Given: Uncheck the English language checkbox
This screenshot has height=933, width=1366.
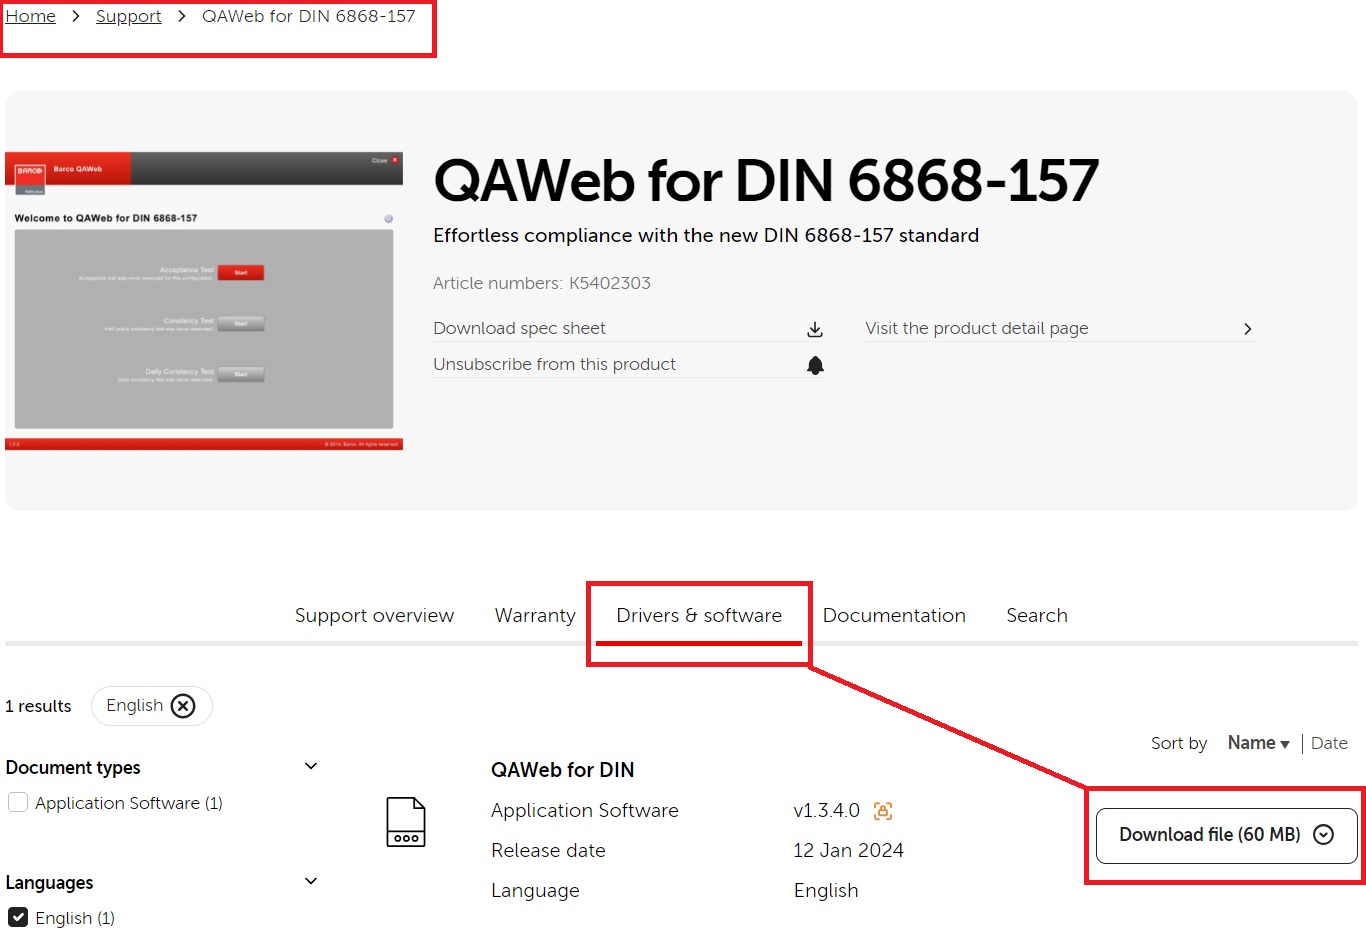Looking at the screenshot, I should point(18,917).
